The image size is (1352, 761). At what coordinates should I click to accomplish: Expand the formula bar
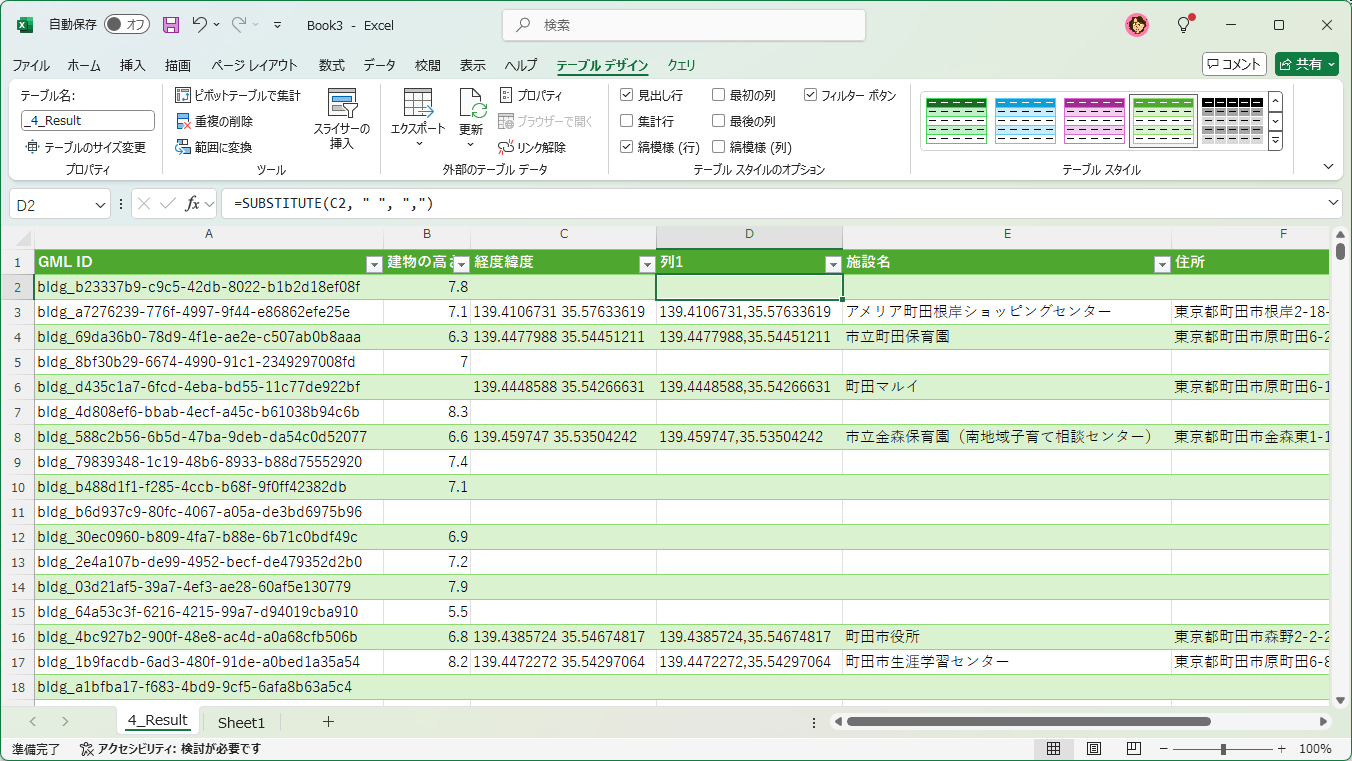click(x=1333, y=203)
